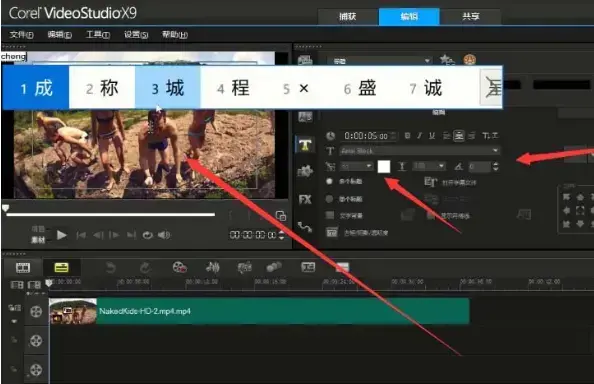This screenshot has height=384, width=594.
Task: Enable the 文字背景 checkbox
Action: coord(330,215)
